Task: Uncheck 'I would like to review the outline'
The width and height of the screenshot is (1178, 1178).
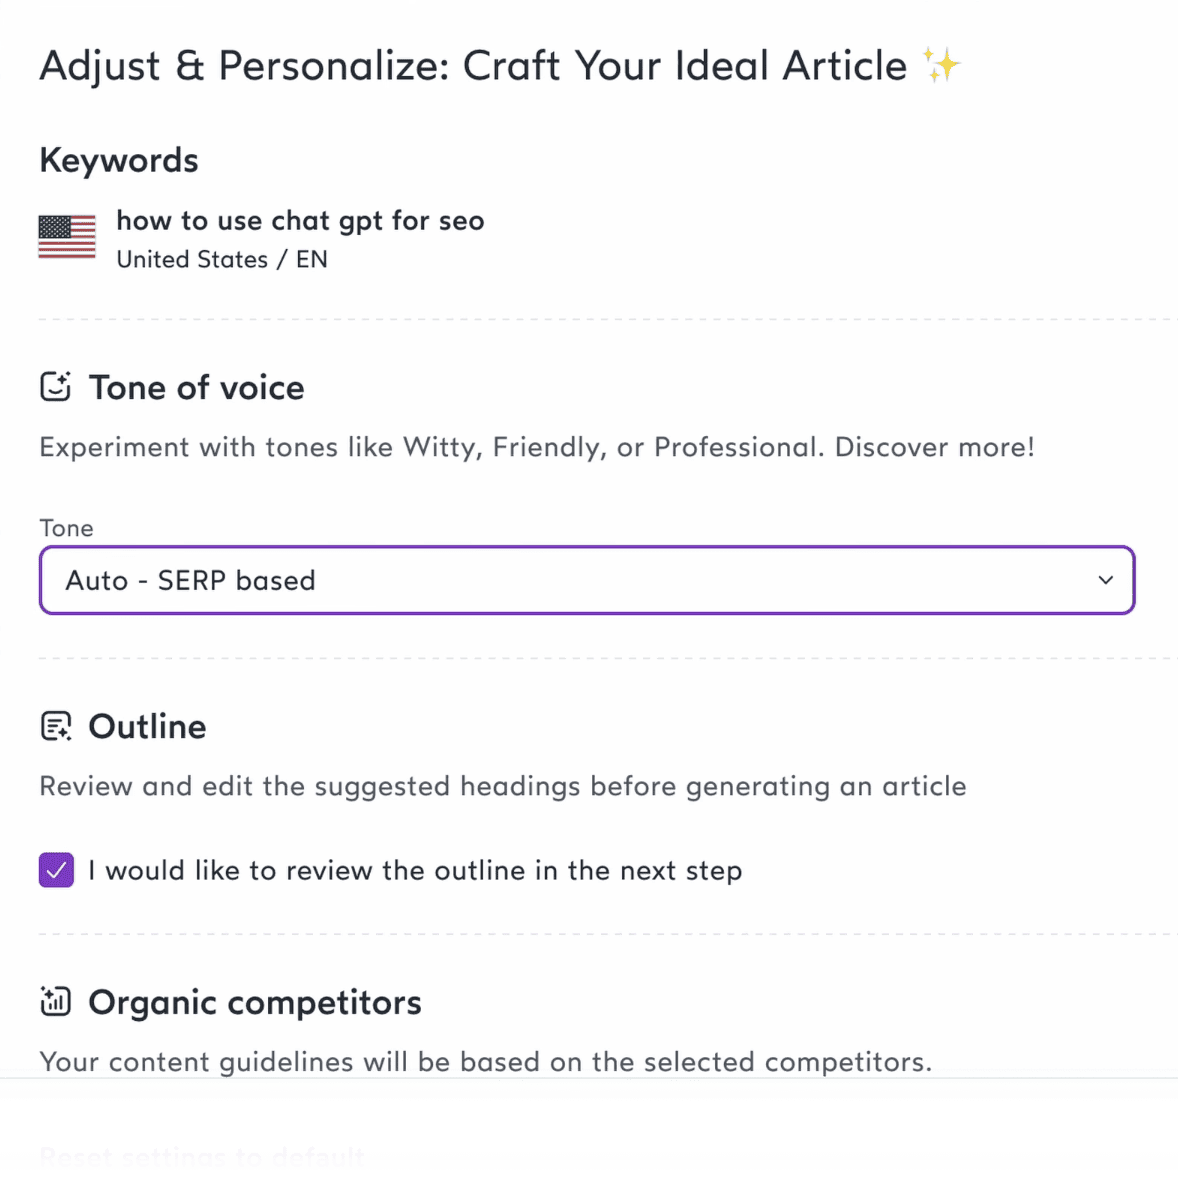Action: 56,870
